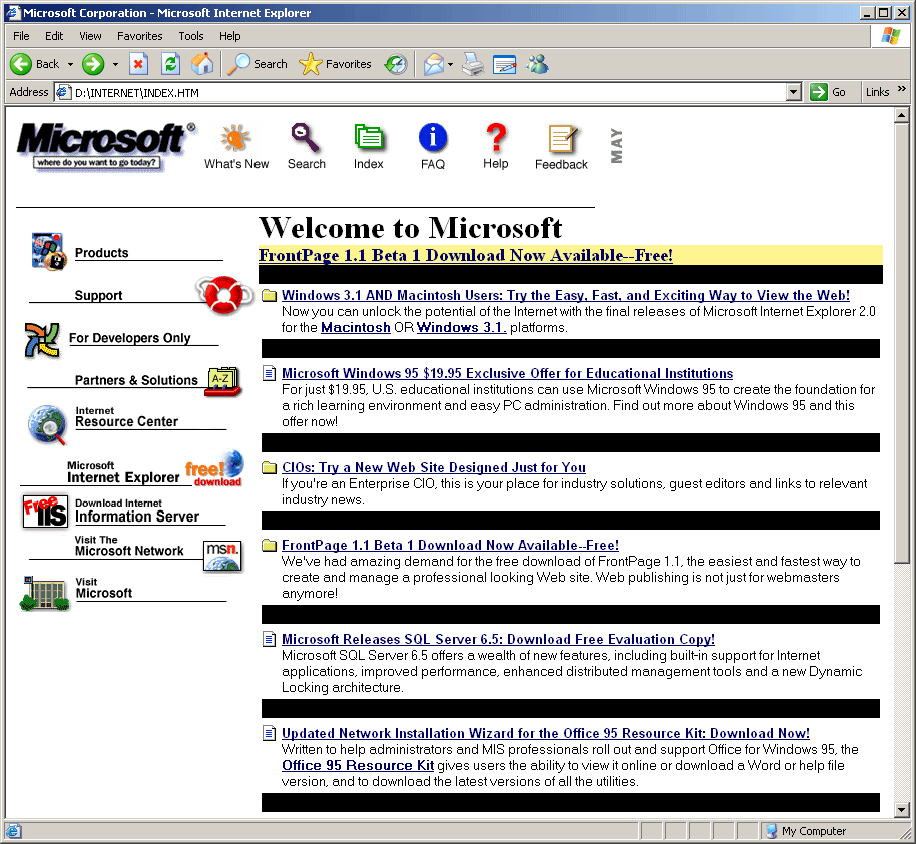Go to the Home page icon
The width and height of the screenshot is (916, 844).
[202, 64]
